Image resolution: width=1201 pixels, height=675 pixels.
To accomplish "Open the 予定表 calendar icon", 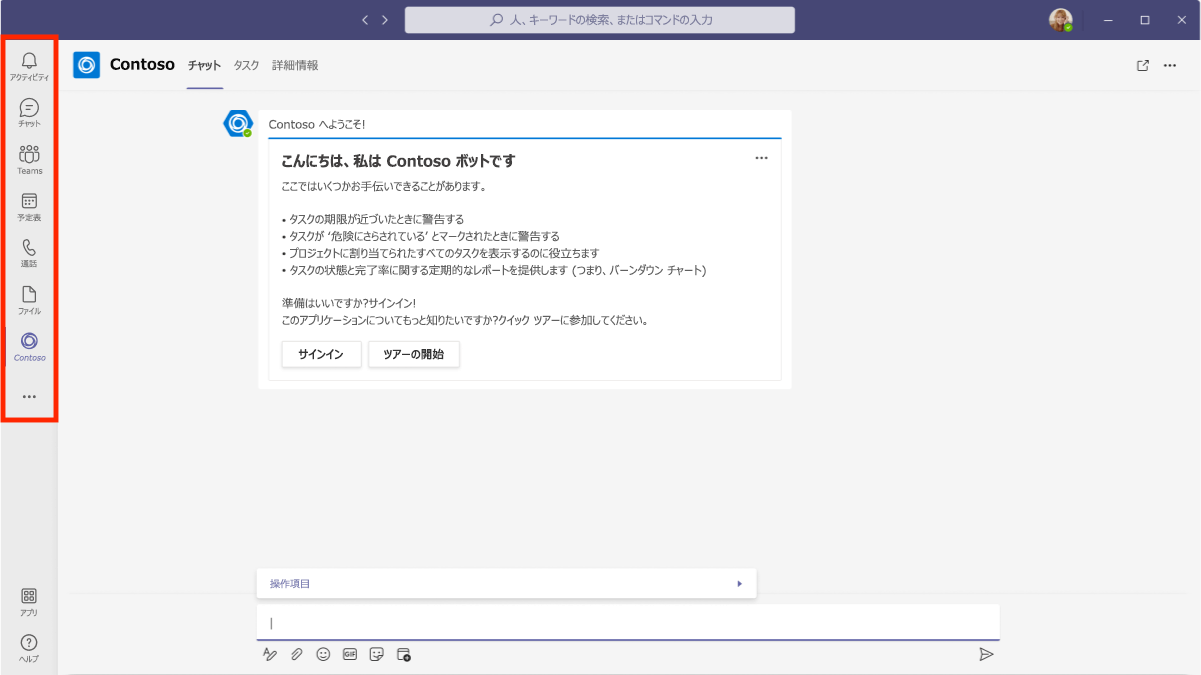I will tap(29, 207).
